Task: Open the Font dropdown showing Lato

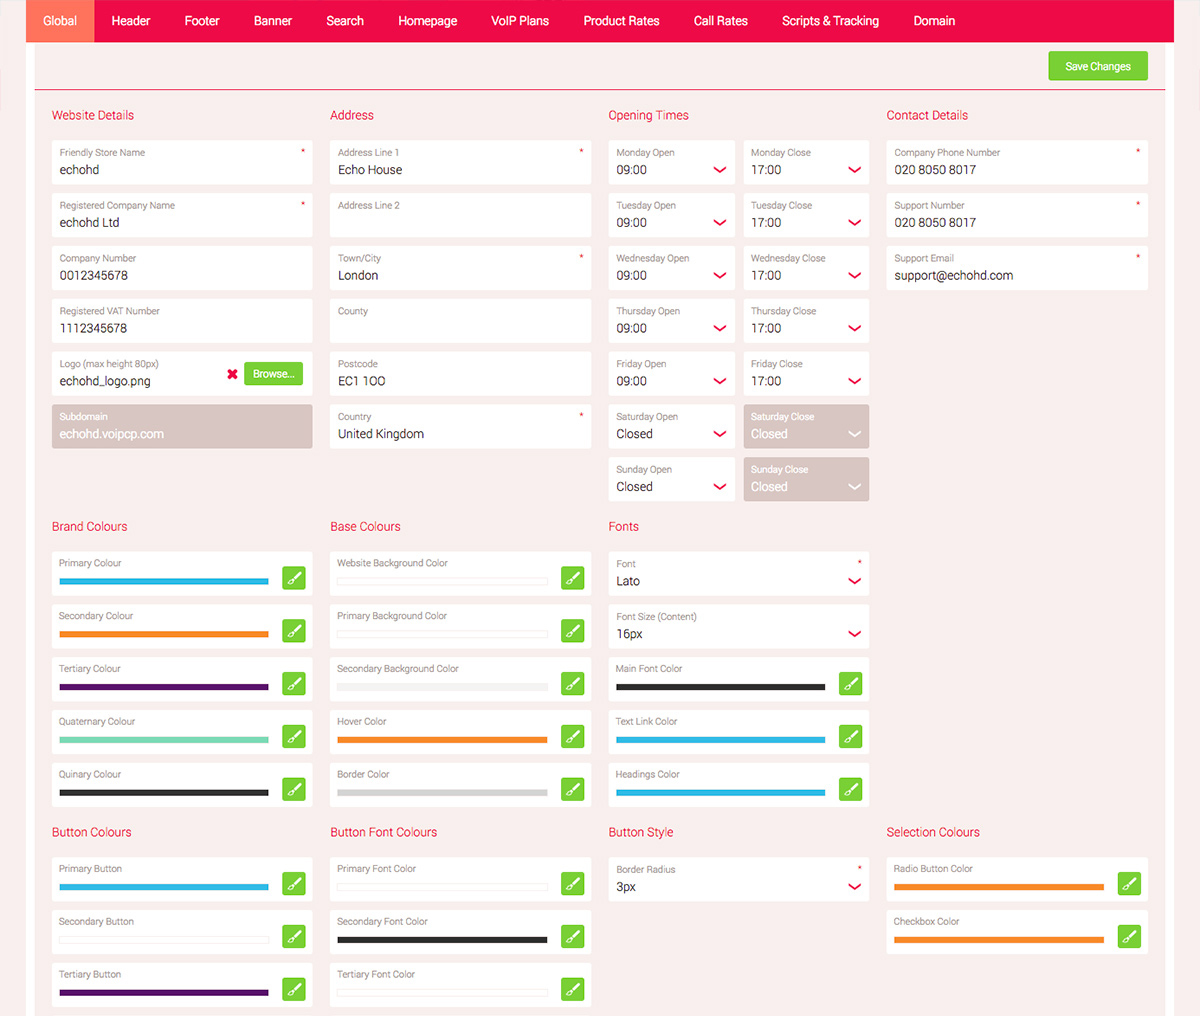Action: [739, 573]
